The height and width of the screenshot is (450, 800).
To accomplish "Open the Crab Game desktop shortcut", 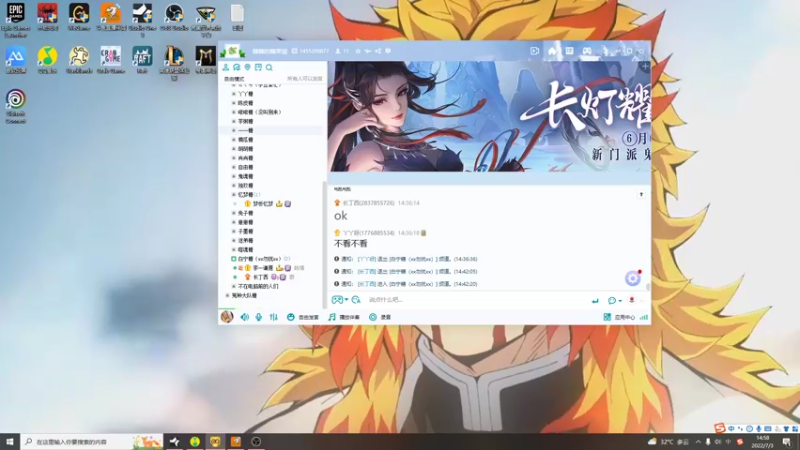I will pos(111,60).
